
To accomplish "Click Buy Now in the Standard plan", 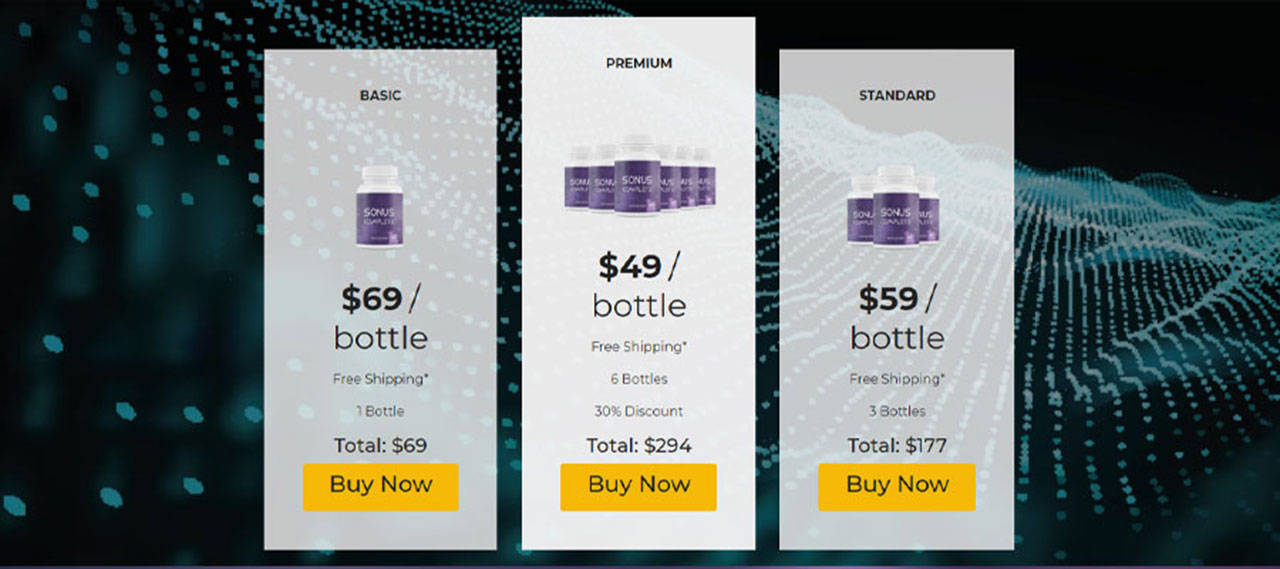I will point(897,487).
